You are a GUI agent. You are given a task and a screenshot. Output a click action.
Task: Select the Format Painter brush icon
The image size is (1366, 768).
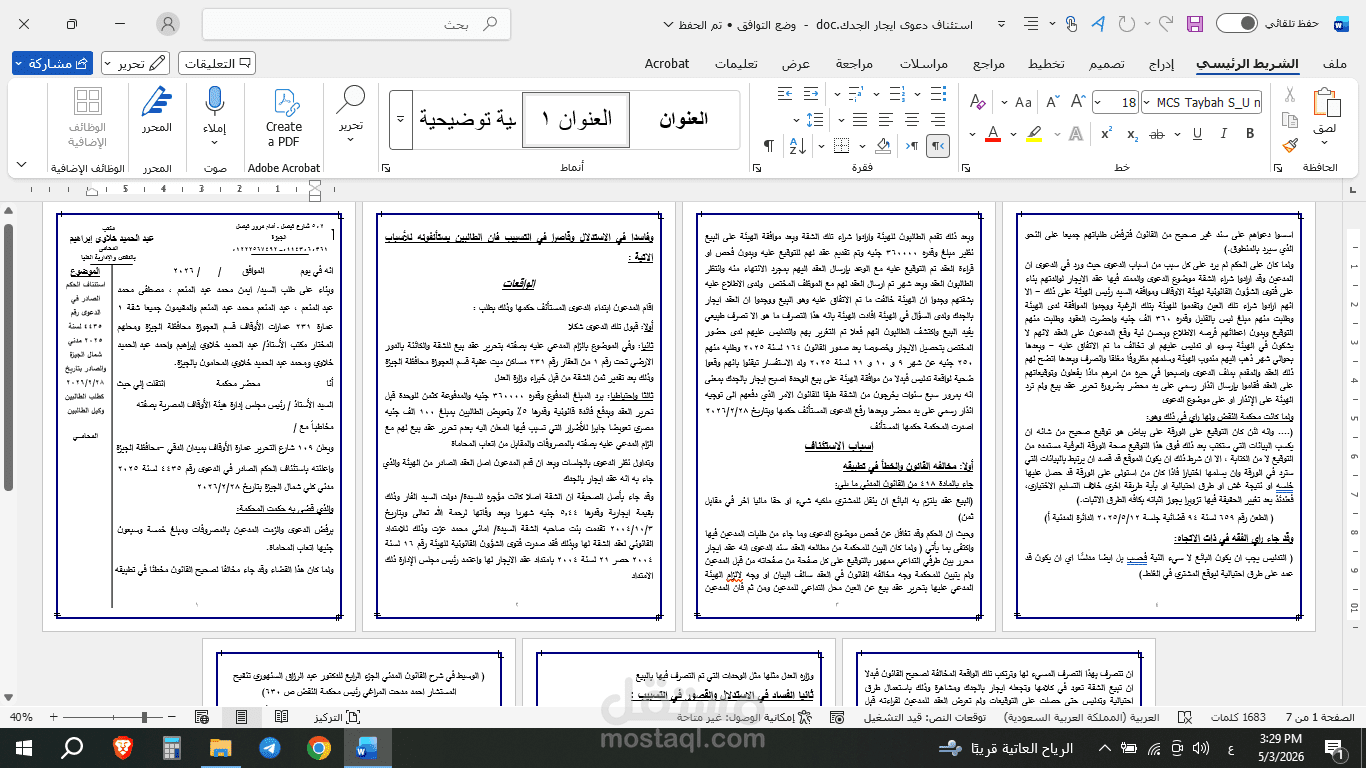point(1290,146)
